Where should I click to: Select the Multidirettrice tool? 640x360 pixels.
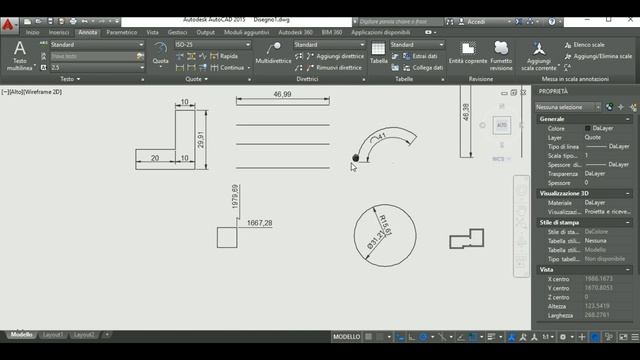(273, 53)
